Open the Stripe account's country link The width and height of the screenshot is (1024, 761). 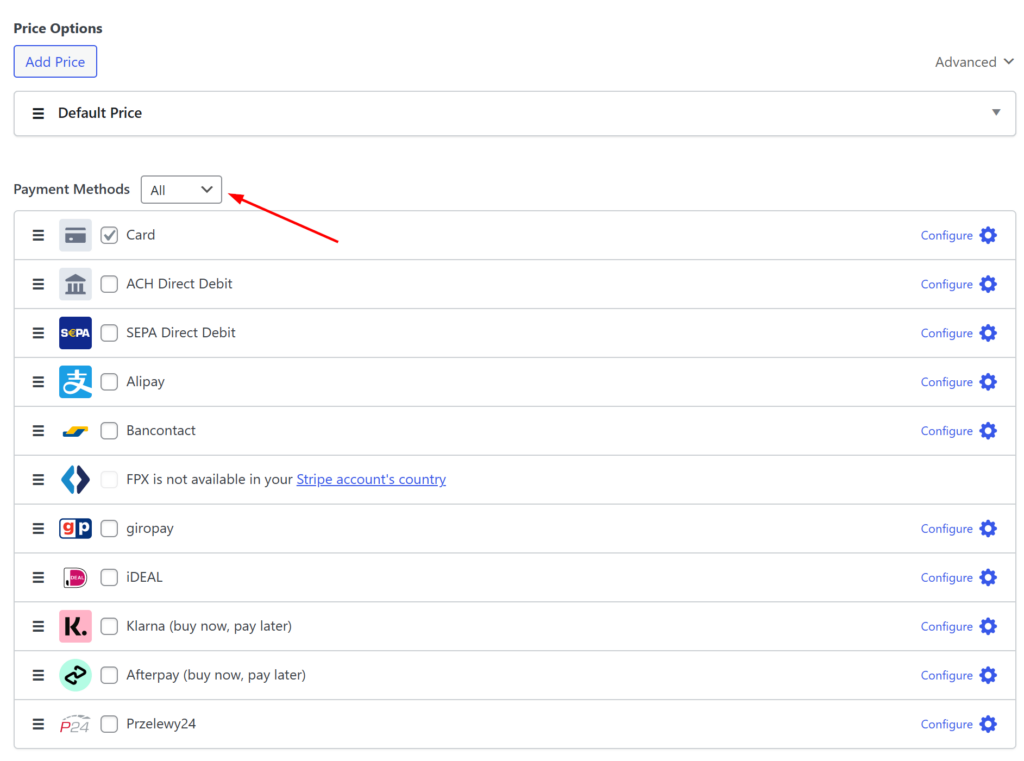coord(371,479)
